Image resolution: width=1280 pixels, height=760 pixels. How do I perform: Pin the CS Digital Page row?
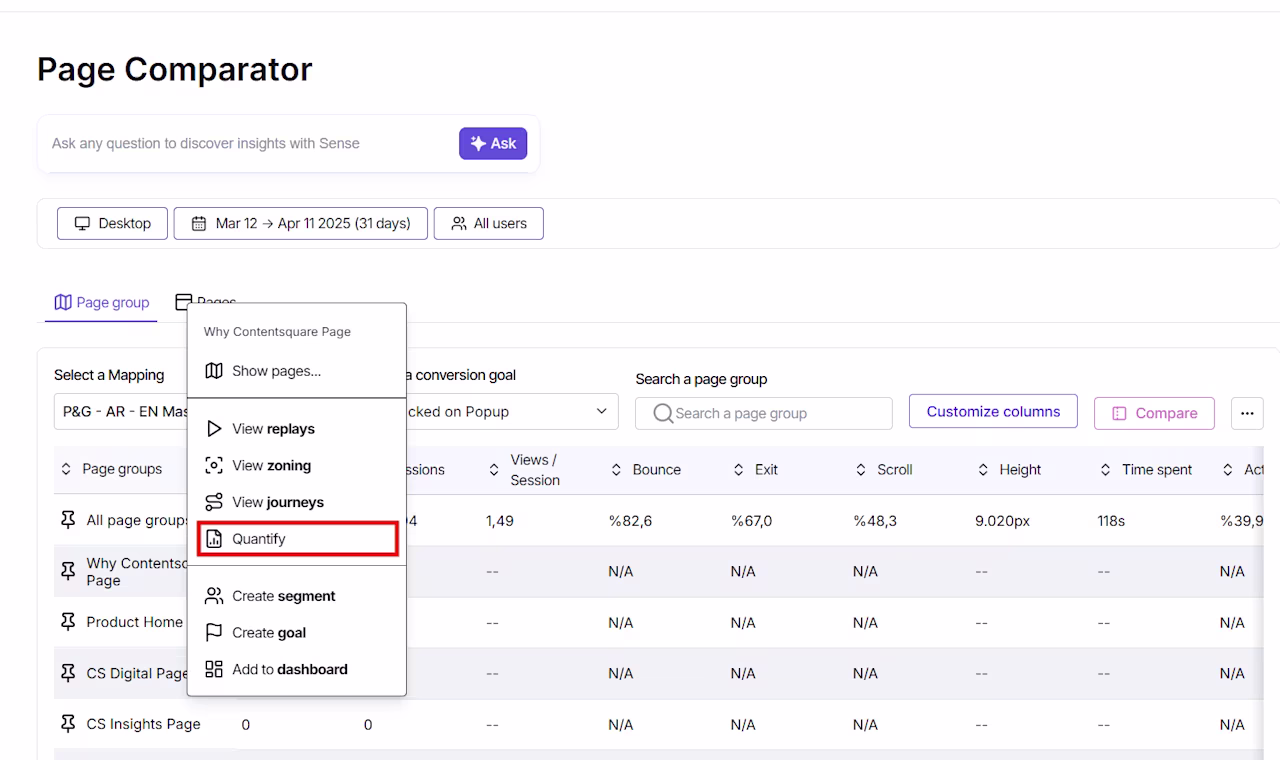(x=68, y=673)
